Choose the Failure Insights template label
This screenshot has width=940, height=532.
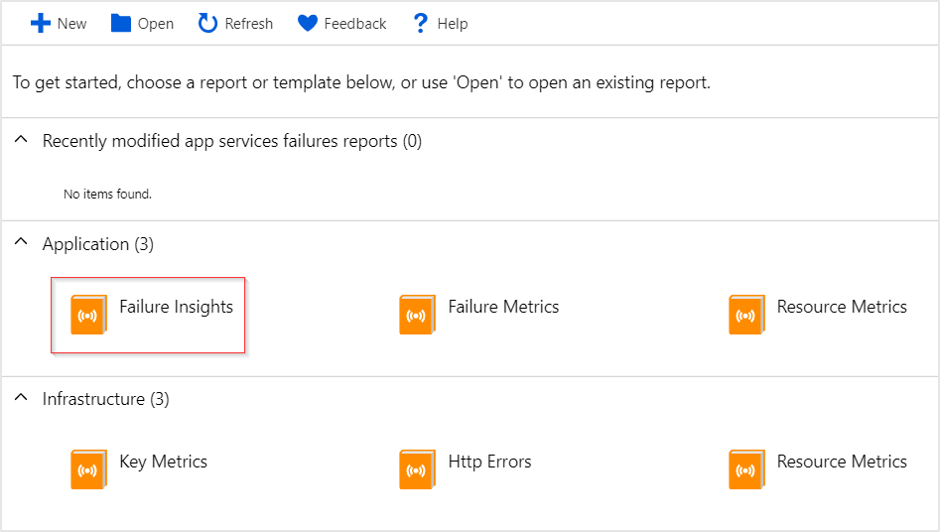pos(176,306)
